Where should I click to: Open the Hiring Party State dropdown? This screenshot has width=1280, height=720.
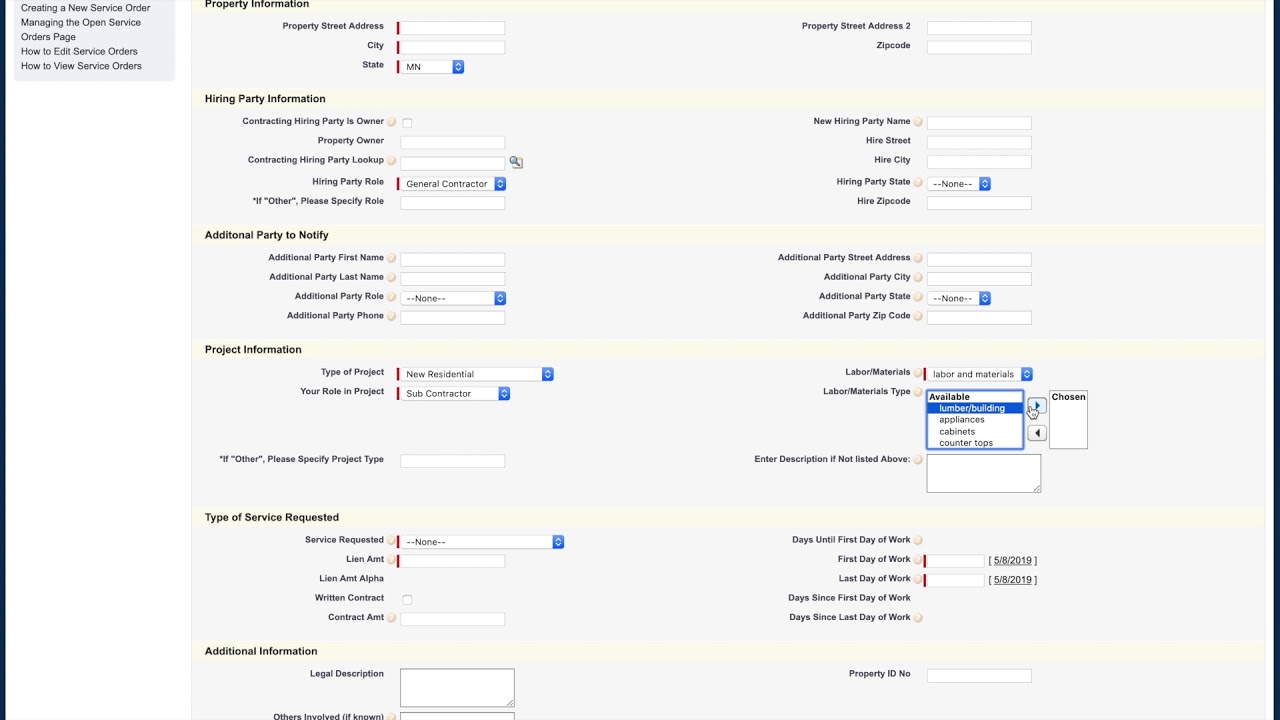coord(959,184)
